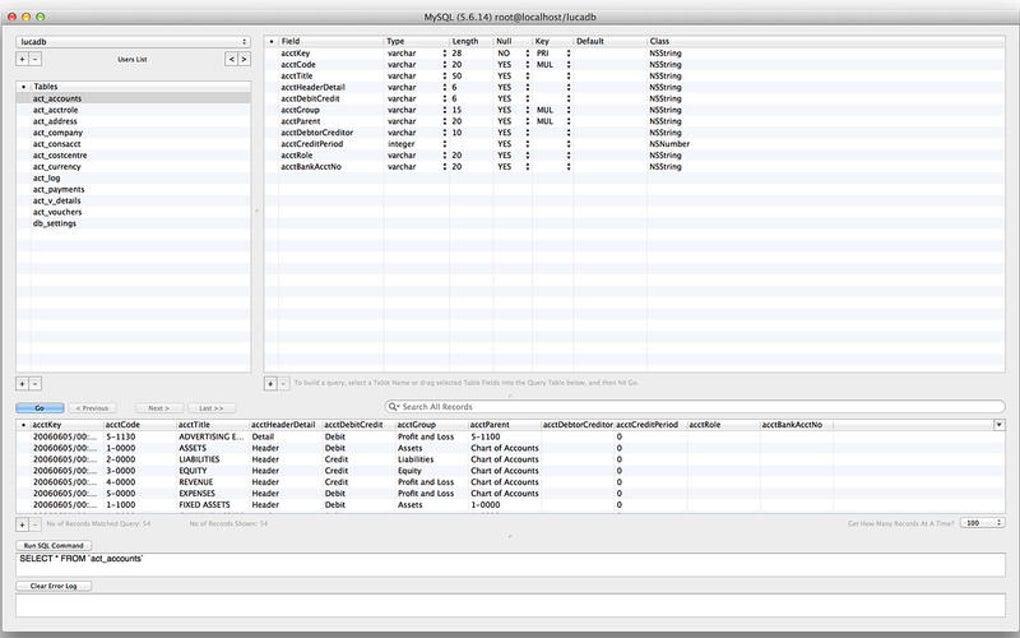Click the Next > button
The height and width of the screenshot is (638, 1020).
pos(159,408)
